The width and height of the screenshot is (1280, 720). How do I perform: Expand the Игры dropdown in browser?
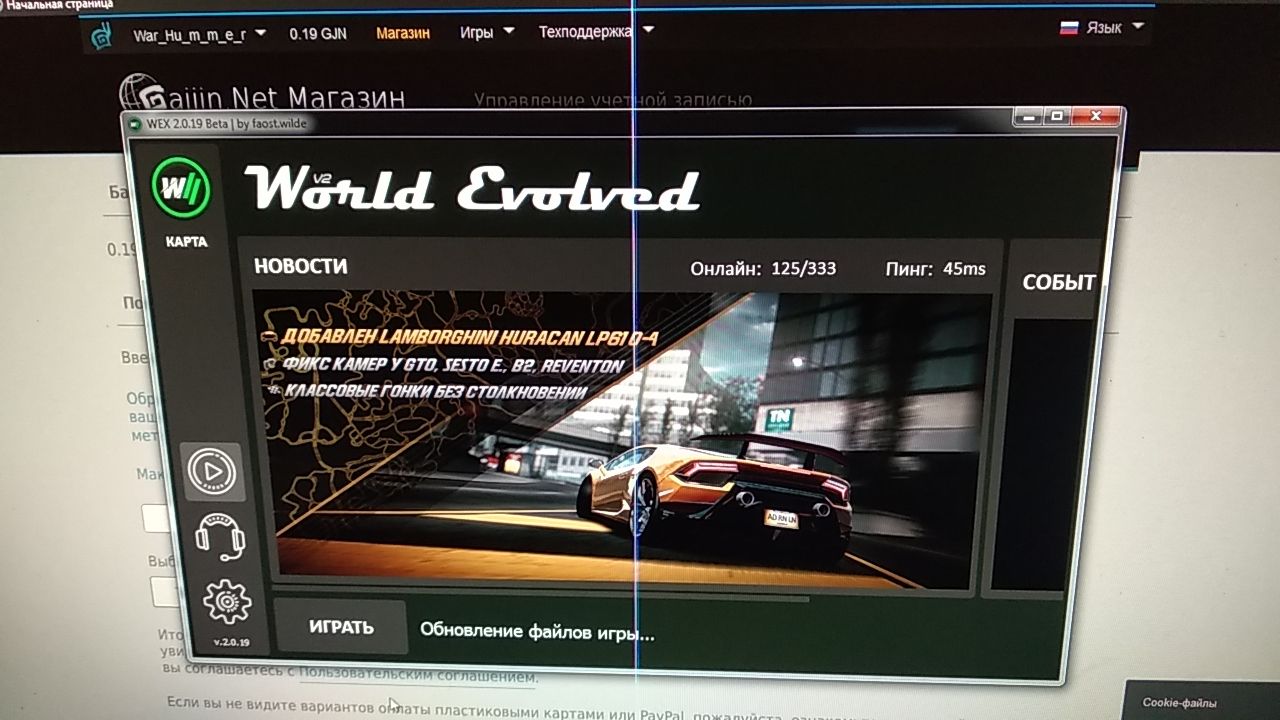487,32
